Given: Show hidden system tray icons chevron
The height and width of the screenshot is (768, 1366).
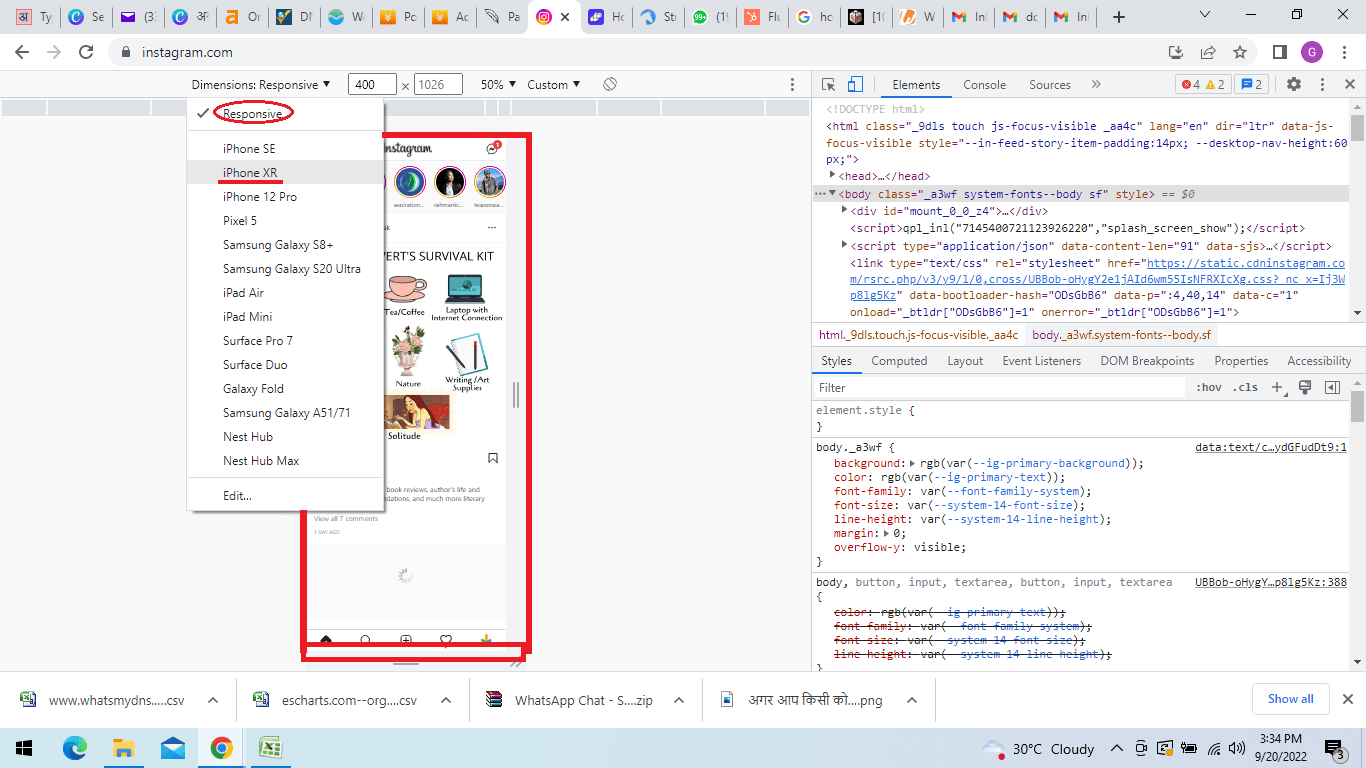Looking at the screenshot, I should (1115, 748).
